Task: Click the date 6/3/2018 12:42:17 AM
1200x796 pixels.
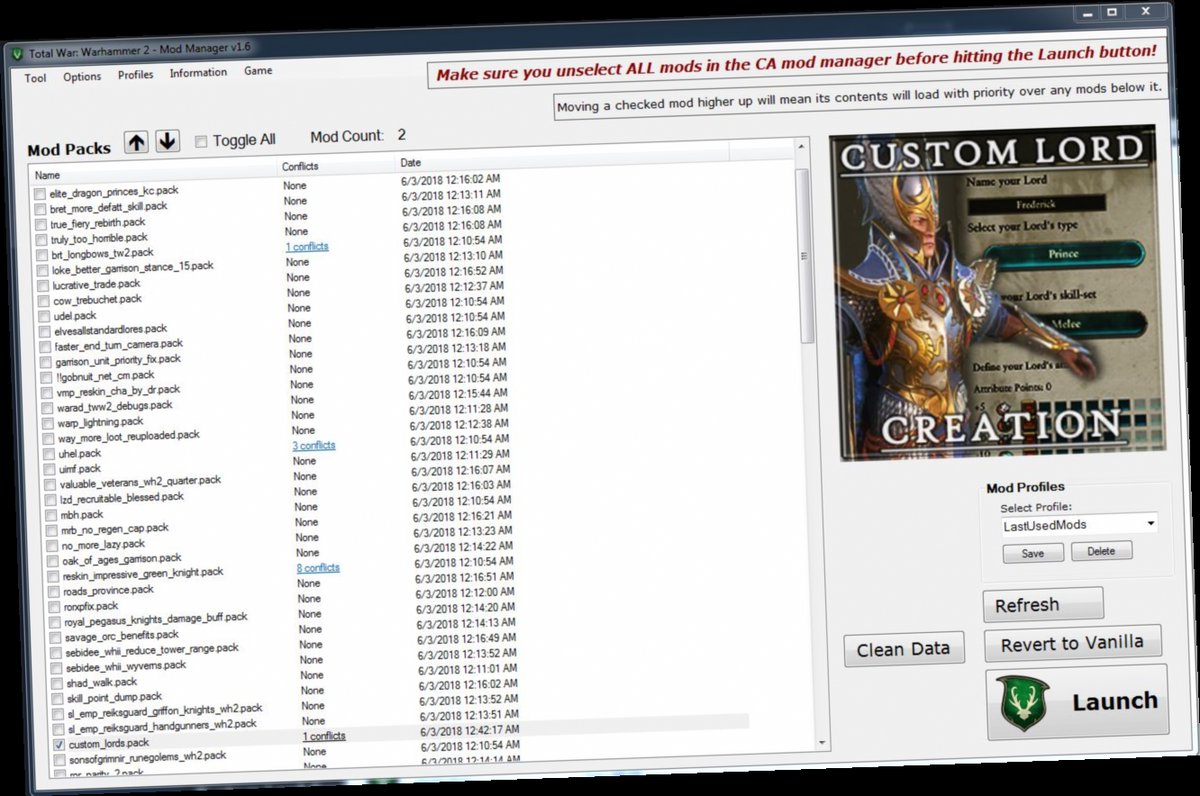Action: 470,729
